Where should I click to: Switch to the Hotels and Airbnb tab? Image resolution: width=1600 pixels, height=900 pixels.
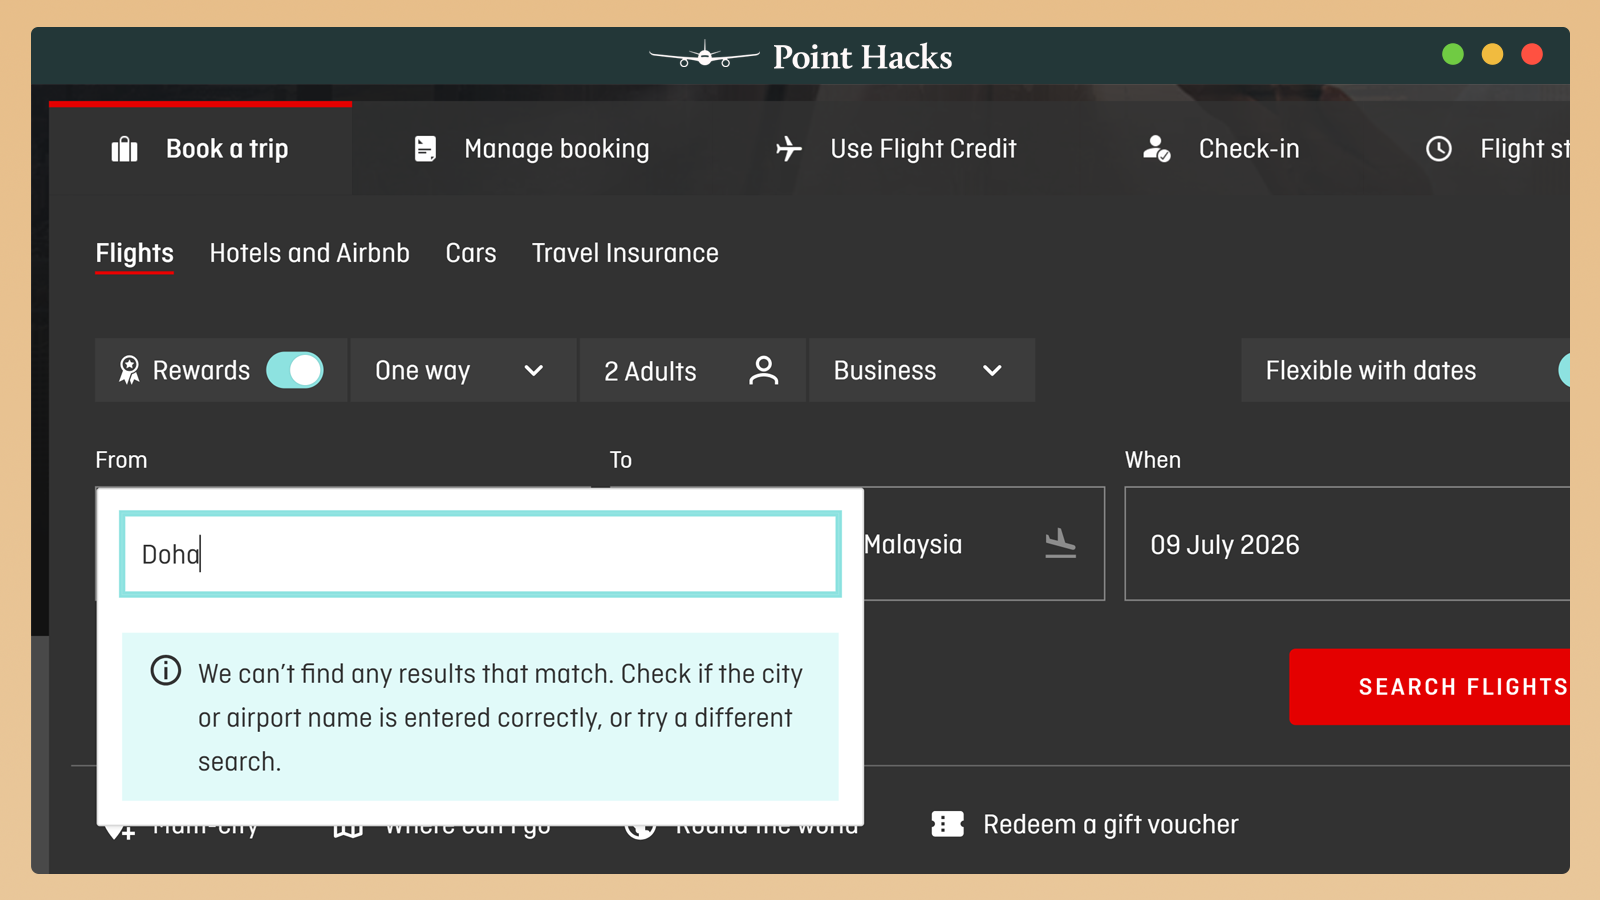click(309, 253)
